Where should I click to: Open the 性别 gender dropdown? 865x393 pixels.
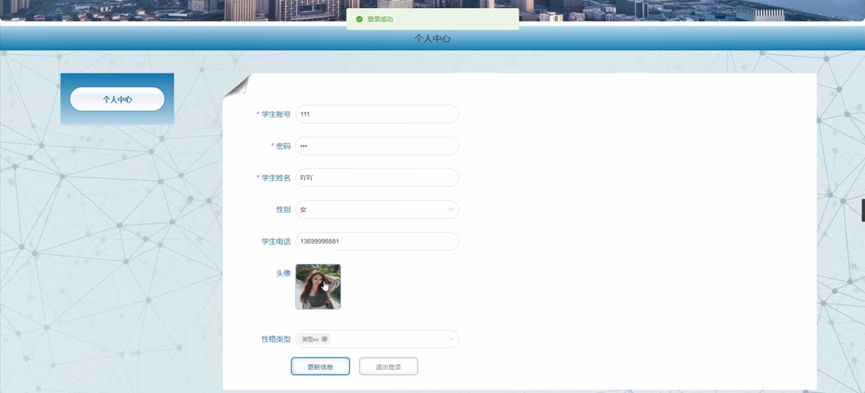tap(377, 210)
